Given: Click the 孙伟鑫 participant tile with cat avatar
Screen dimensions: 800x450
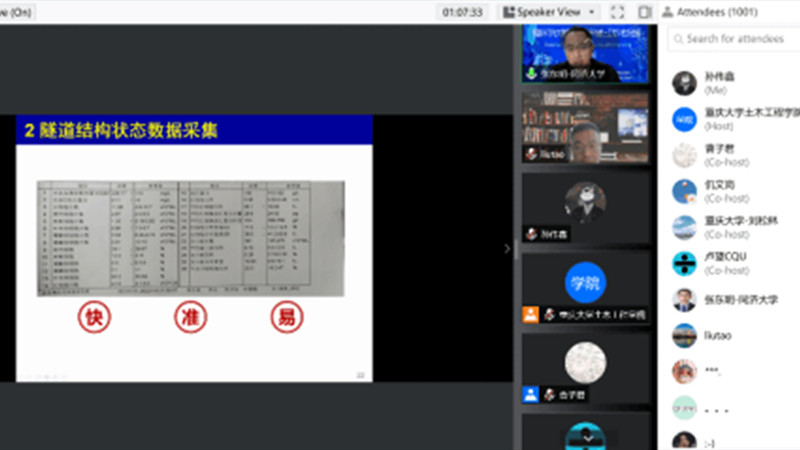Looking at the screenshot, I should coord(585,208).
